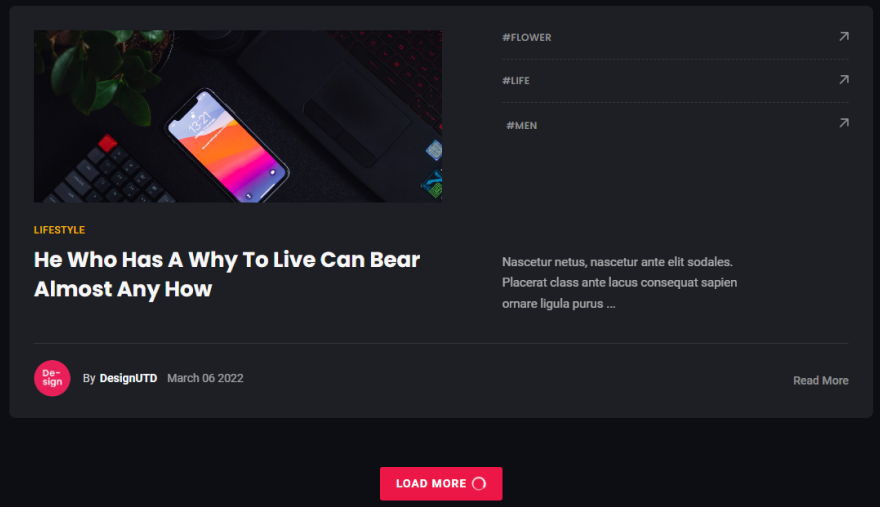This screenshot has width=880, height=507.
Task: Click the 'By' label near author
Action: tap(89, 378)
